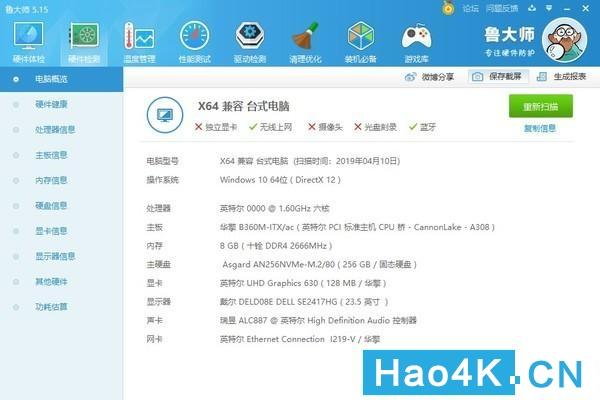Image resolution: width=600 pixels, height=400 pixels.
Task: Click the green 重新扫描 rescan button
Action: 540,106
